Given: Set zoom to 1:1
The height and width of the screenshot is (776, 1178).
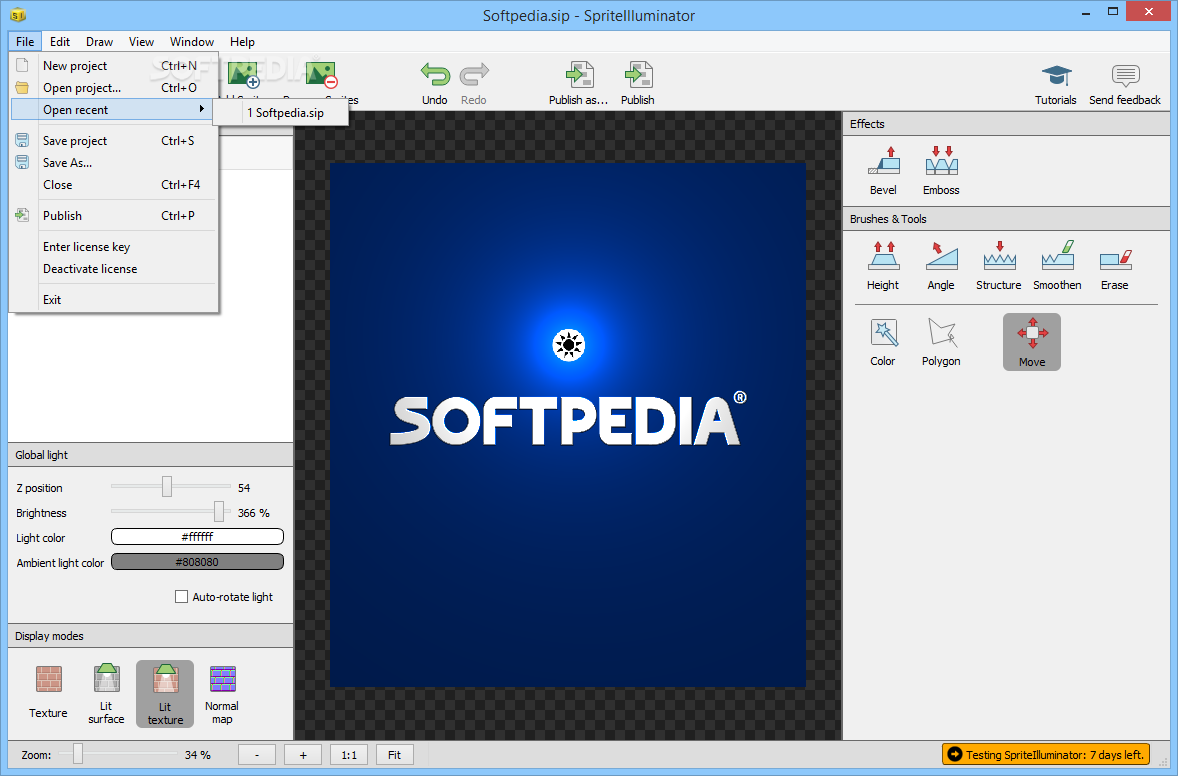Looking at the screenshot, I should (349, 755).
